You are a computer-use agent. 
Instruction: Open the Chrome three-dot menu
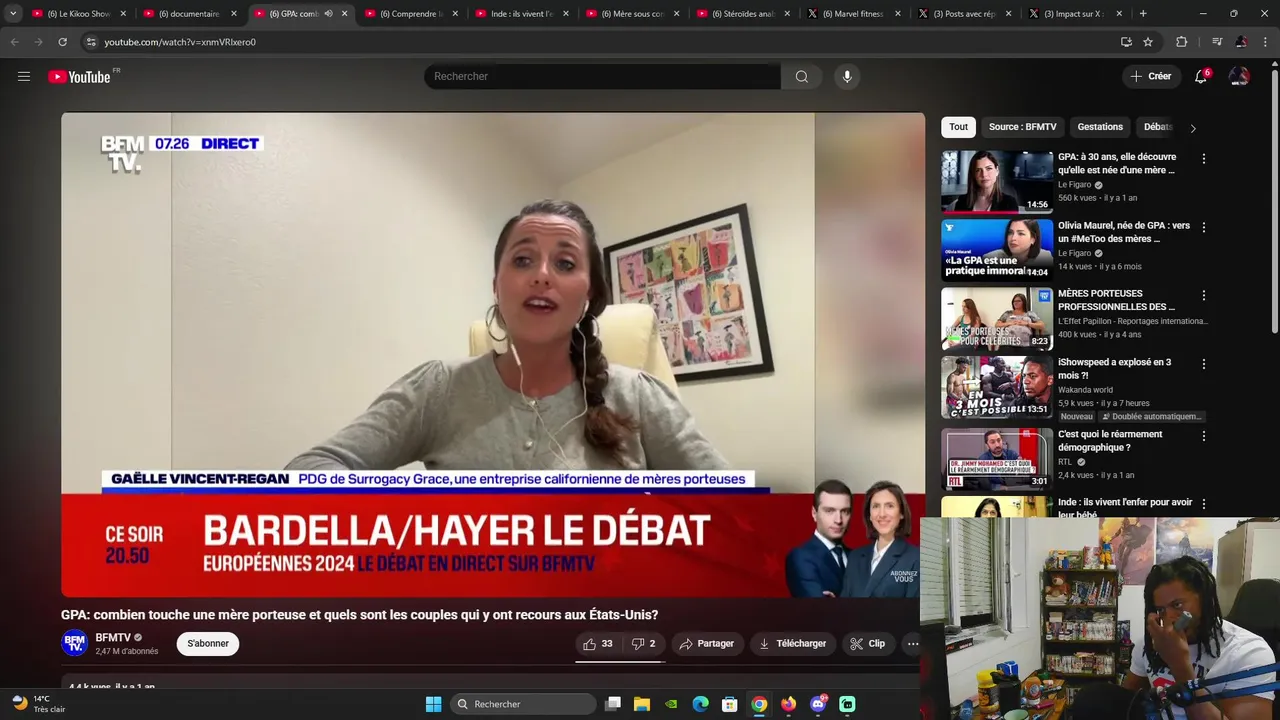click(1265, 42)
